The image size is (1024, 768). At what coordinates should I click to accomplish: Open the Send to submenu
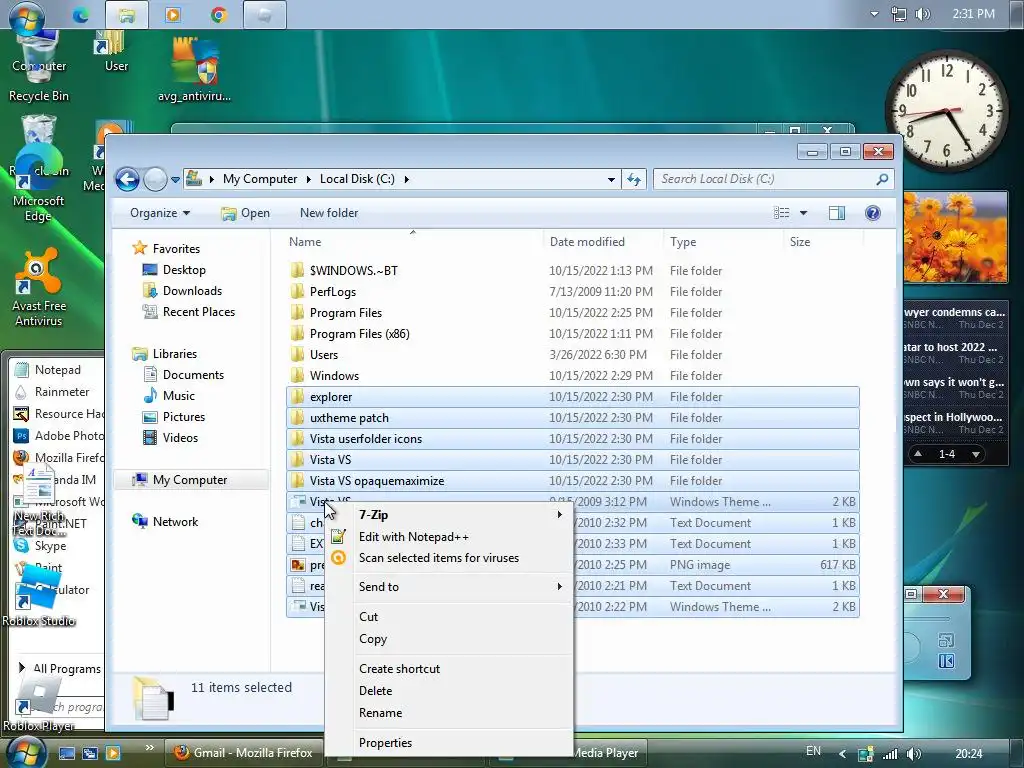point(449,586)
